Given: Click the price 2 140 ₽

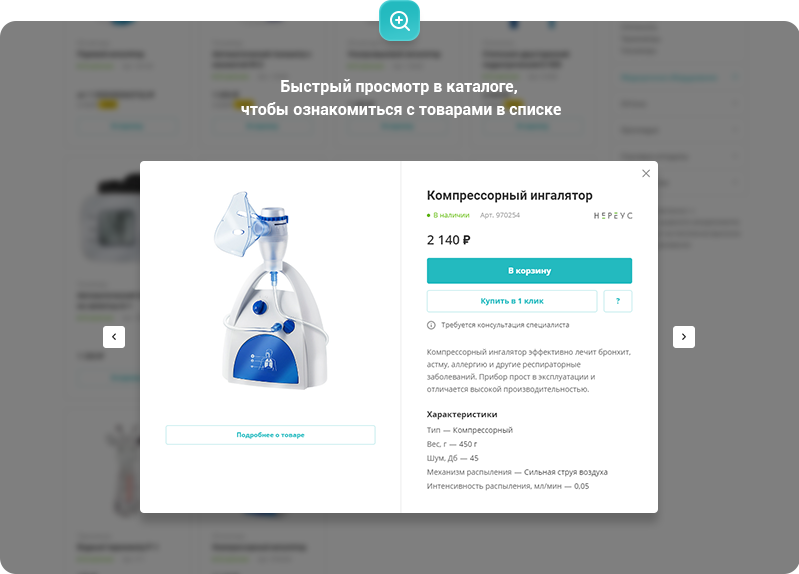Looking at the screenshot, I should 448,240.
